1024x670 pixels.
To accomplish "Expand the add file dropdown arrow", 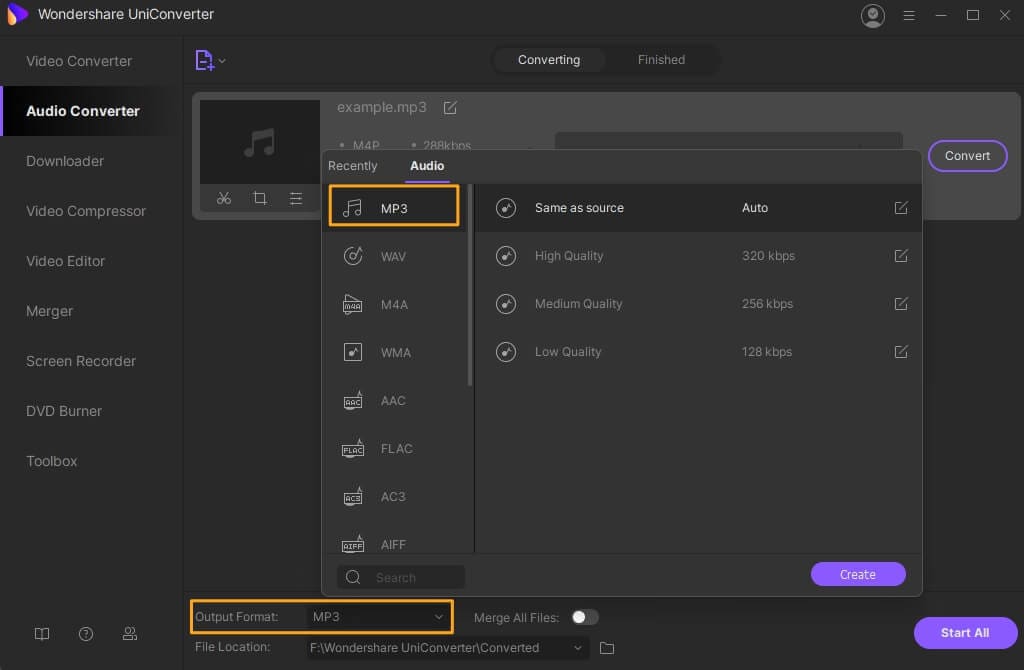I will [222, 61].
